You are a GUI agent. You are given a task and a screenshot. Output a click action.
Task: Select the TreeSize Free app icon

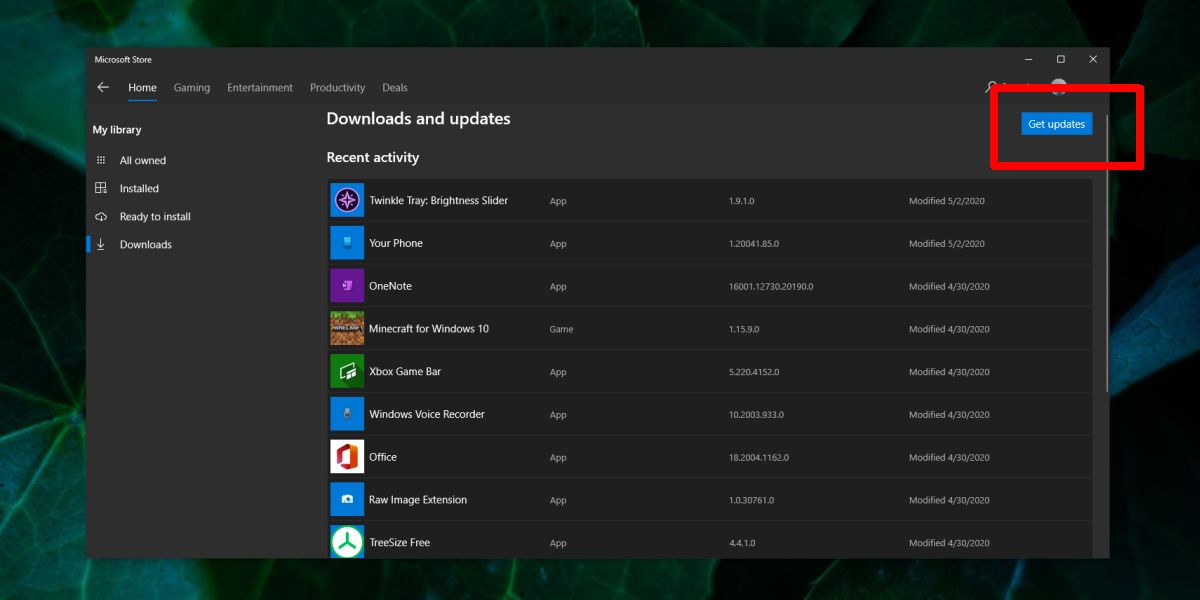pos(346,541)
